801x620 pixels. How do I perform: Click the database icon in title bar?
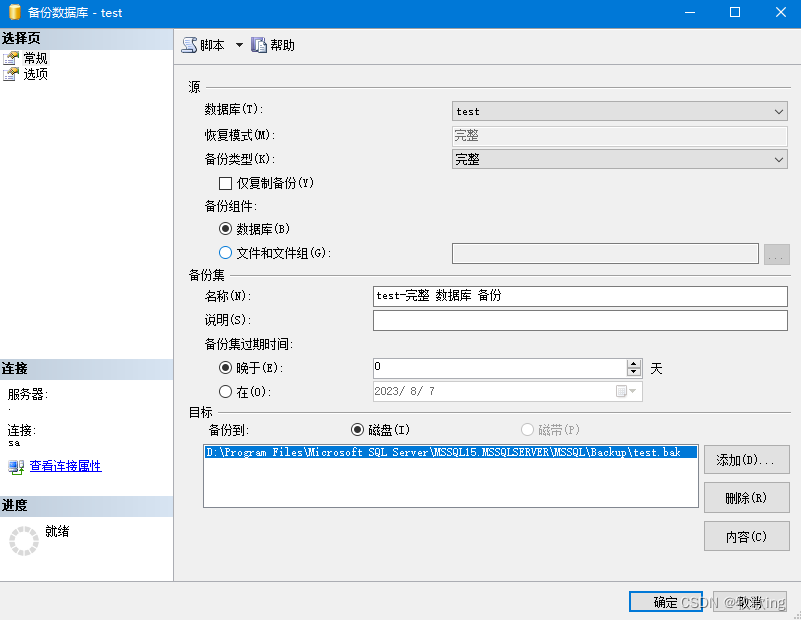pos(15,12)
